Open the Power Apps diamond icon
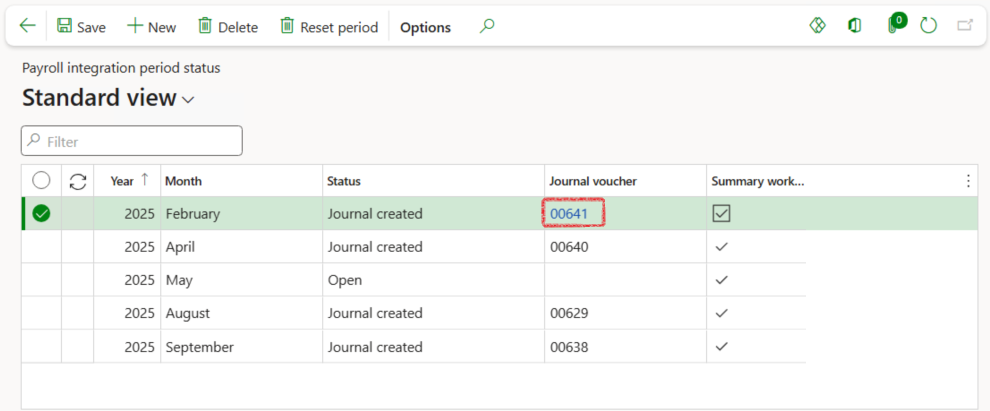The height and width of the screenshot is (411, 990). (x=817, y=26)
